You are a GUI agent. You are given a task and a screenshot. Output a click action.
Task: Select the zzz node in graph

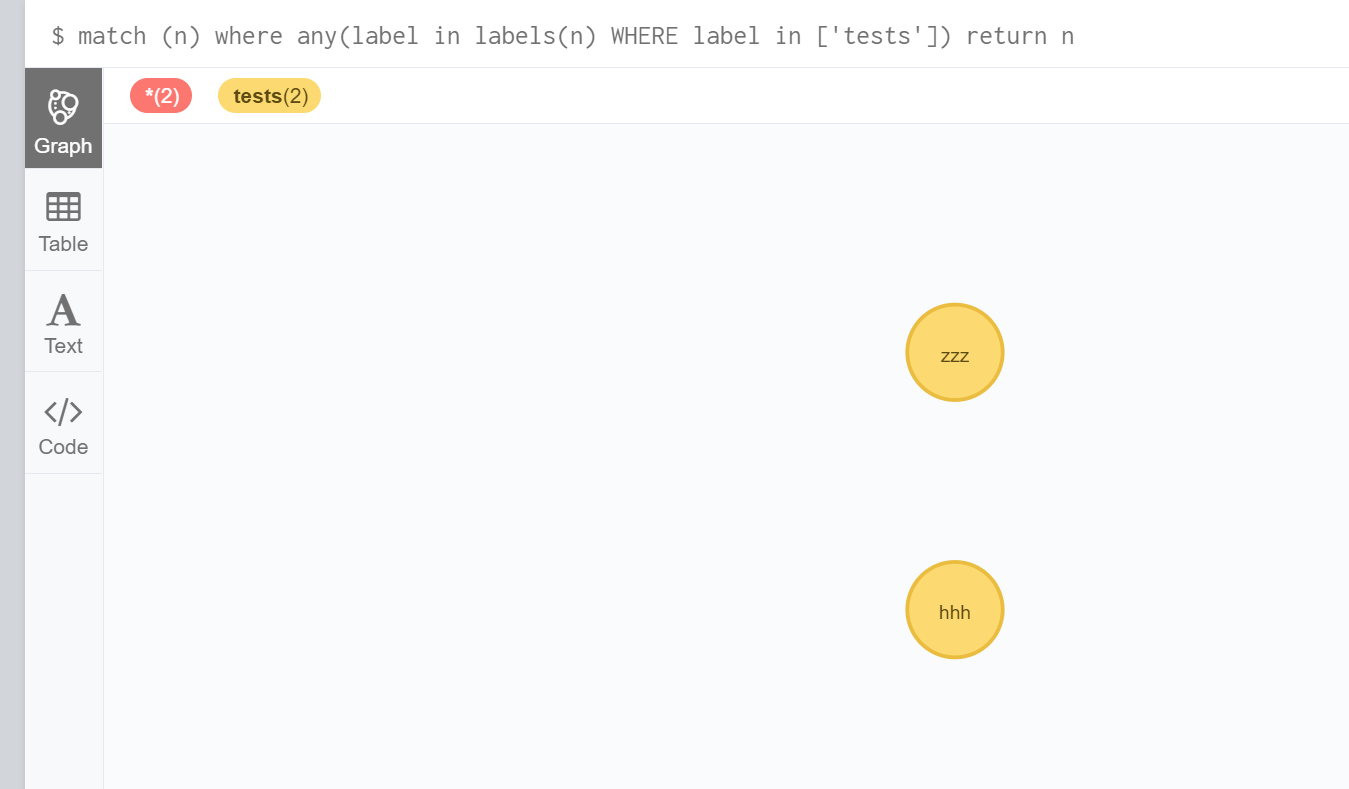955,352
